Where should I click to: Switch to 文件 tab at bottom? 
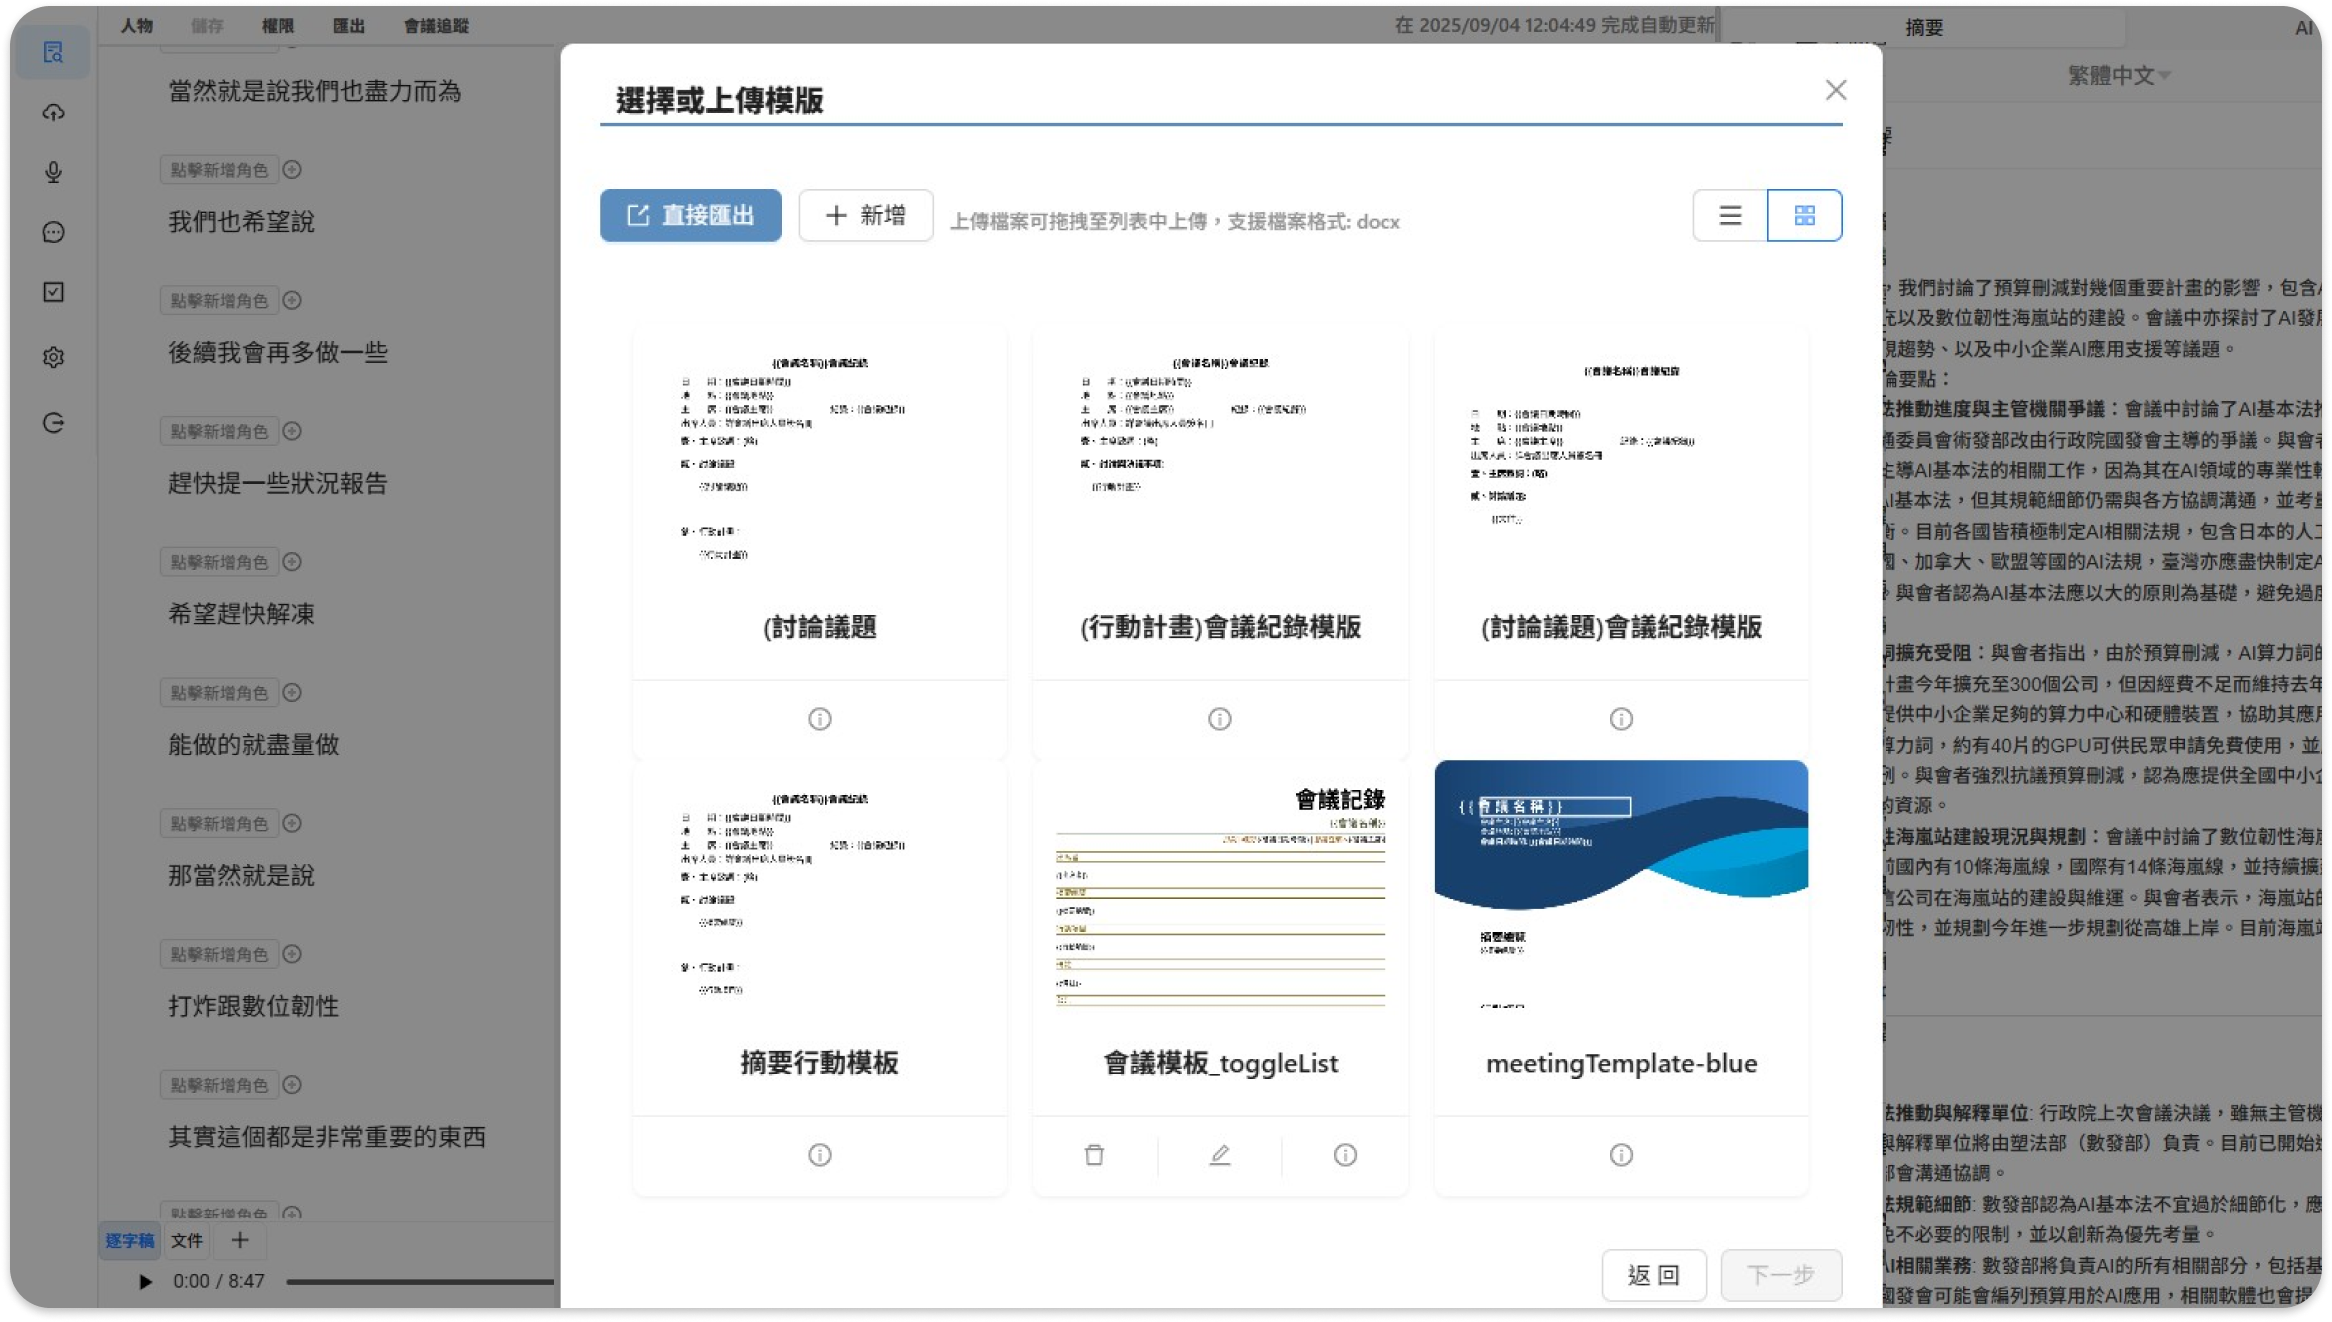[187, 1240]
